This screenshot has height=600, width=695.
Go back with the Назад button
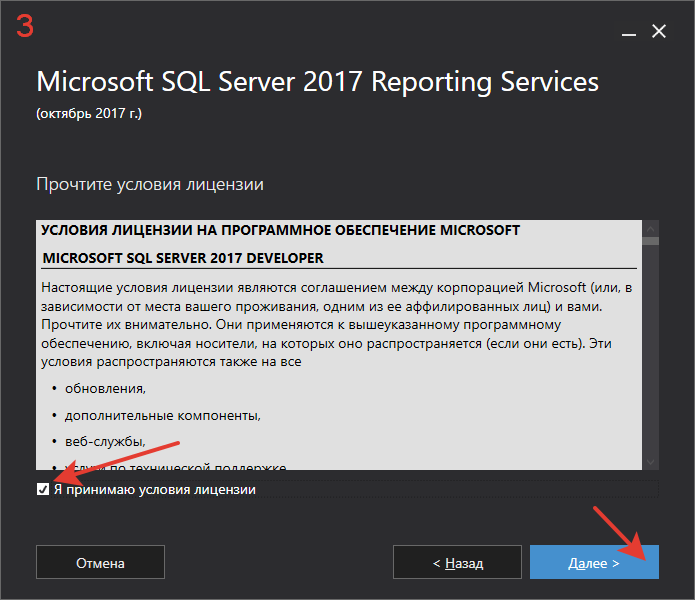pos(457,562)
